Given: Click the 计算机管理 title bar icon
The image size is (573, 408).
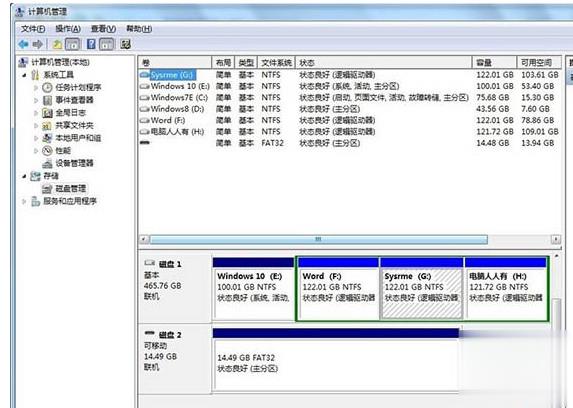Looking at the screenshot, I should pos(20,12).
